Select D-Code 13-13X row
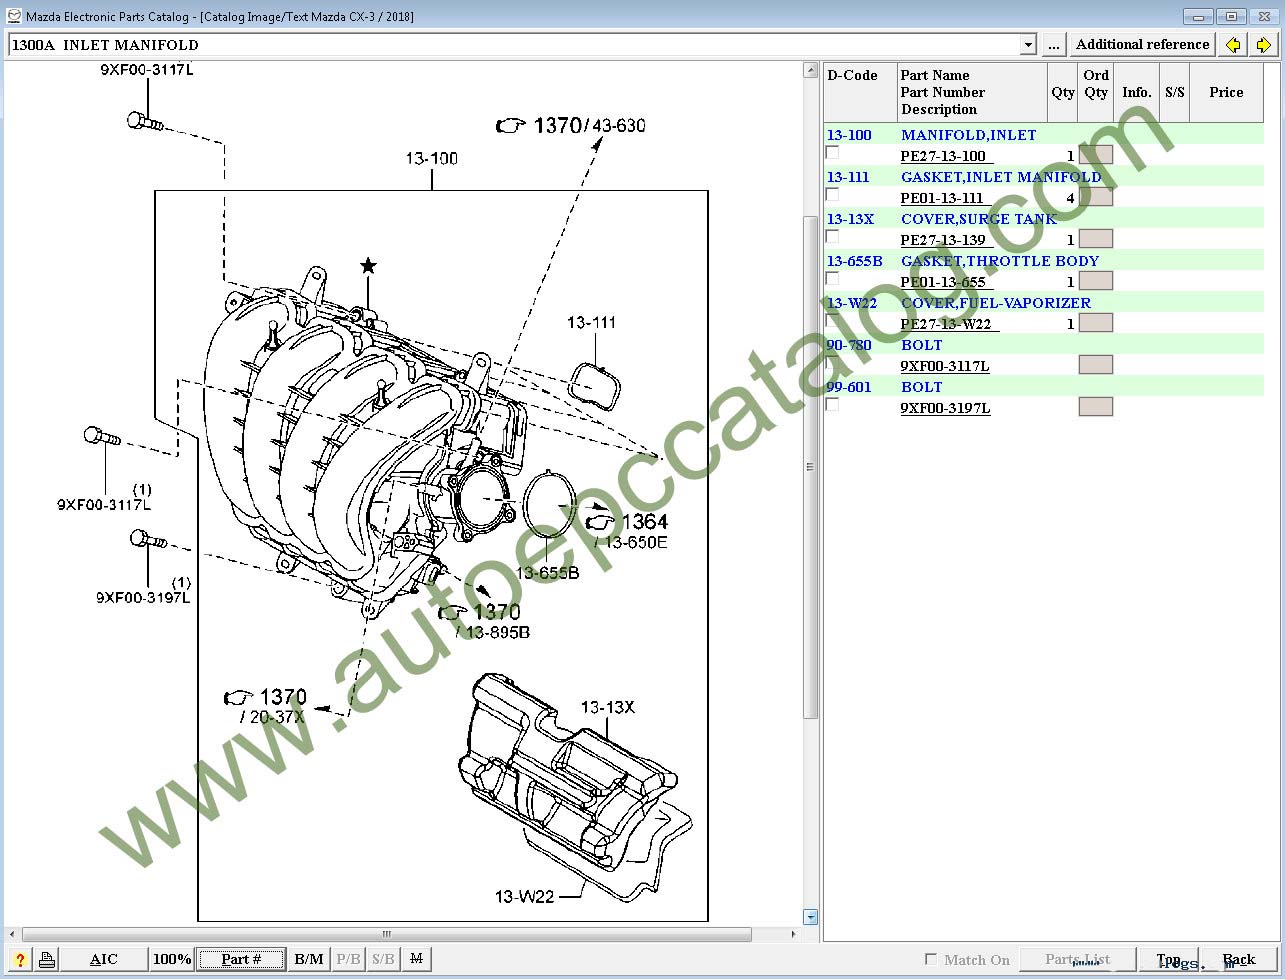 pyautogui.click(x=850, y=219)
